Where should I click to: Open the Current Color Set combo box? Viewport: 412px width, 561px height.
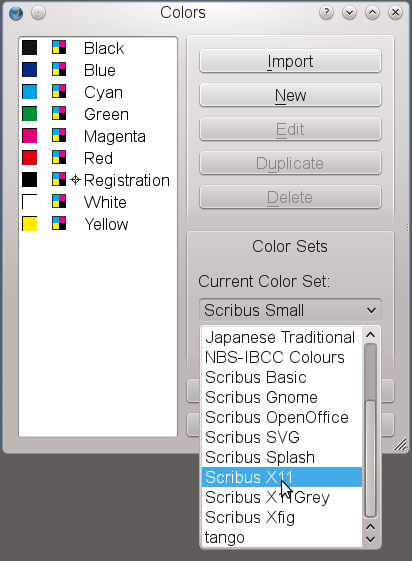click(x=290, y=310)
